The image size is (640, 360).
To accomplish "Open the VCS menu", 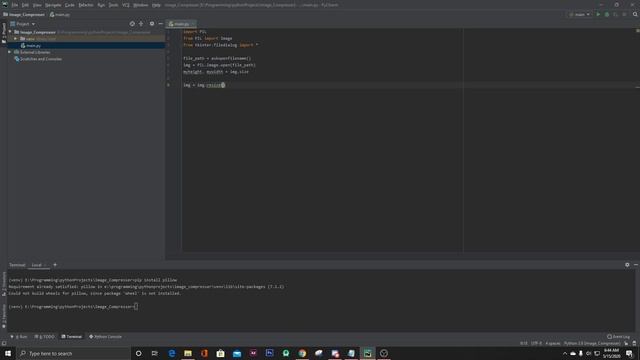I will (126, 5).
